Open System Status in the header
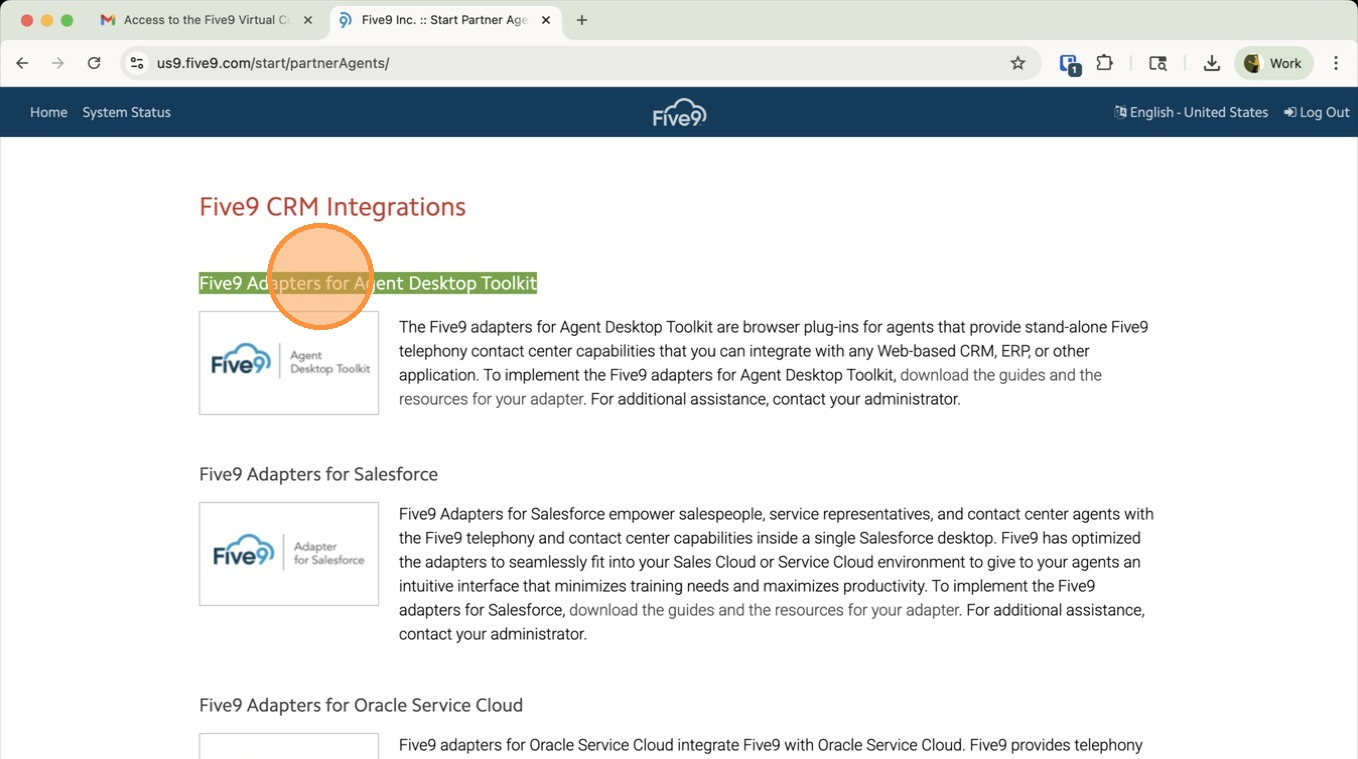The height and width of the screenshot is (759, 1358). pyautogui.click(x=126, y=112)
